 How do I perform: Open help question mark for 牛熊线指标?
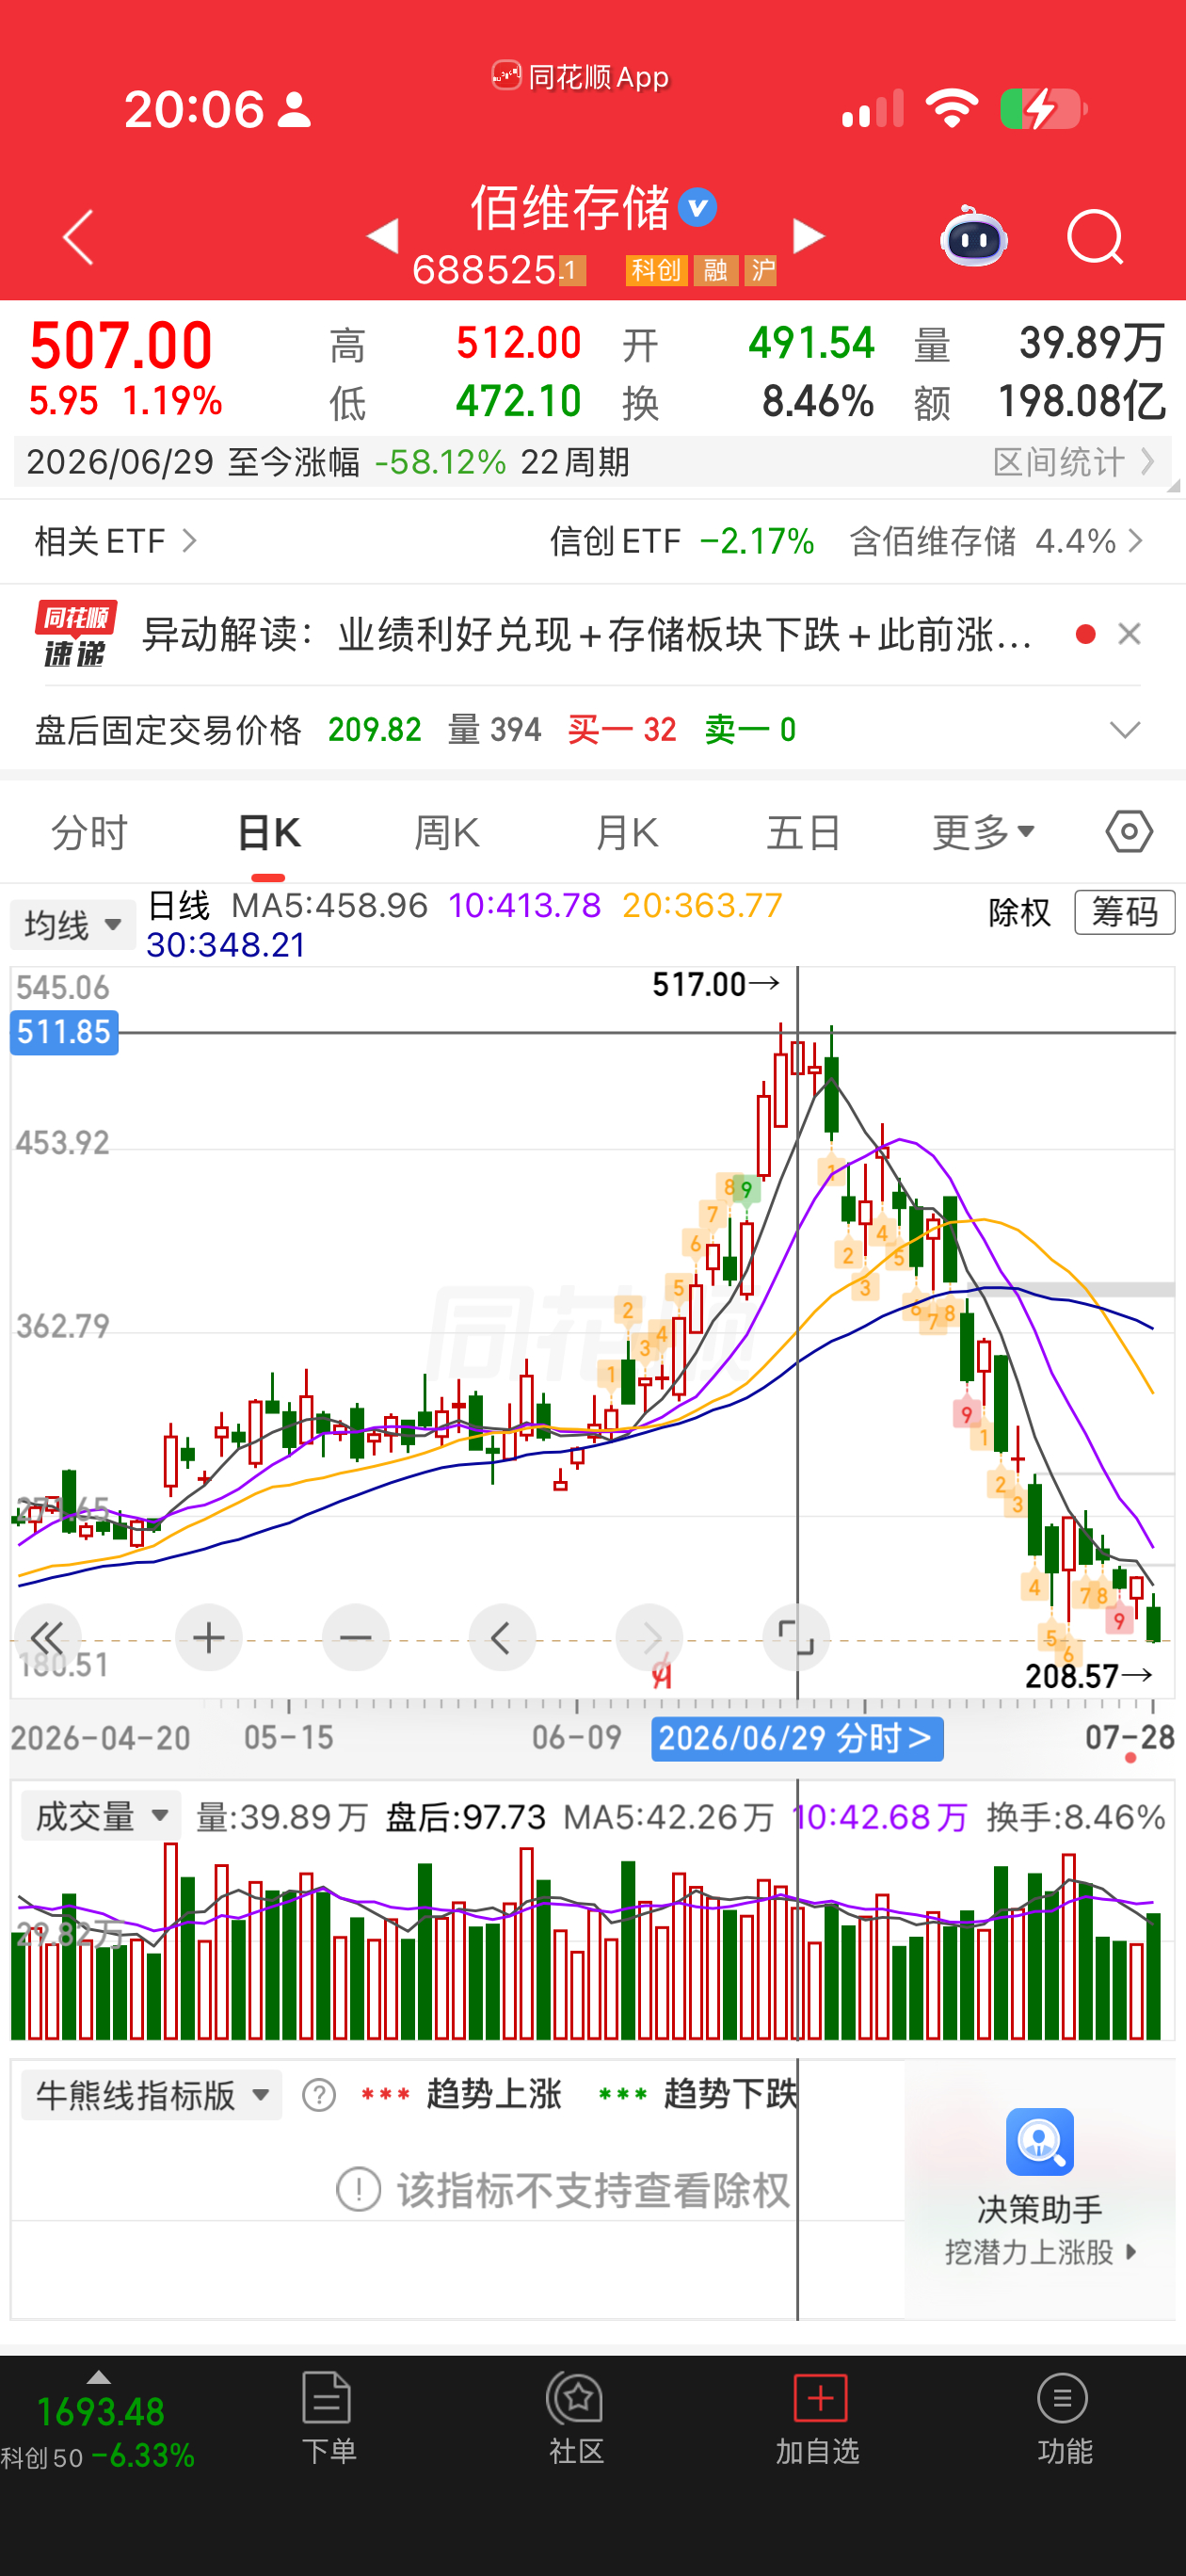(319, 2094)
